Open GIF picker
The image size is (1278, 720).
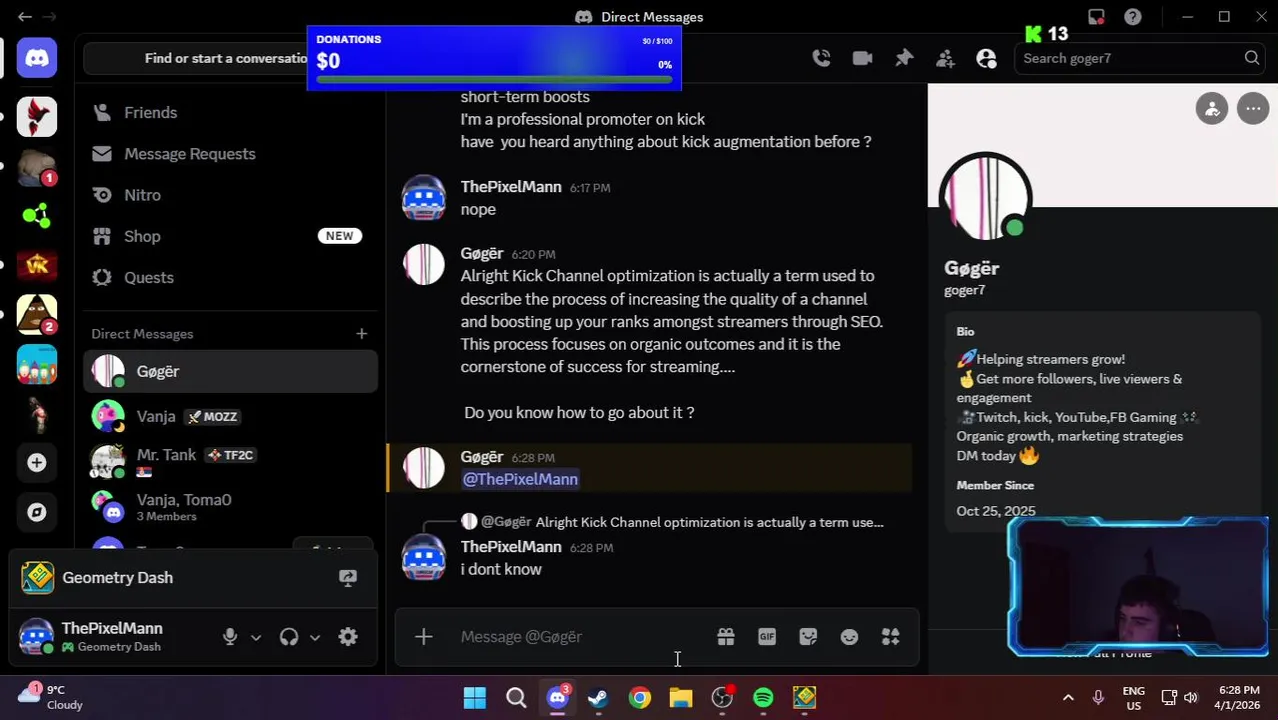click(767, 637)
